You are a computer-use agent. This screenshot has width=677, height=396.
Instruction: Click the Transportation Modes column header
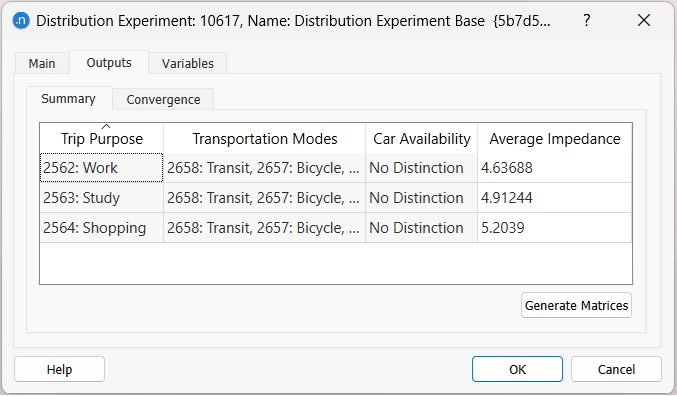(x=264, y=139)
